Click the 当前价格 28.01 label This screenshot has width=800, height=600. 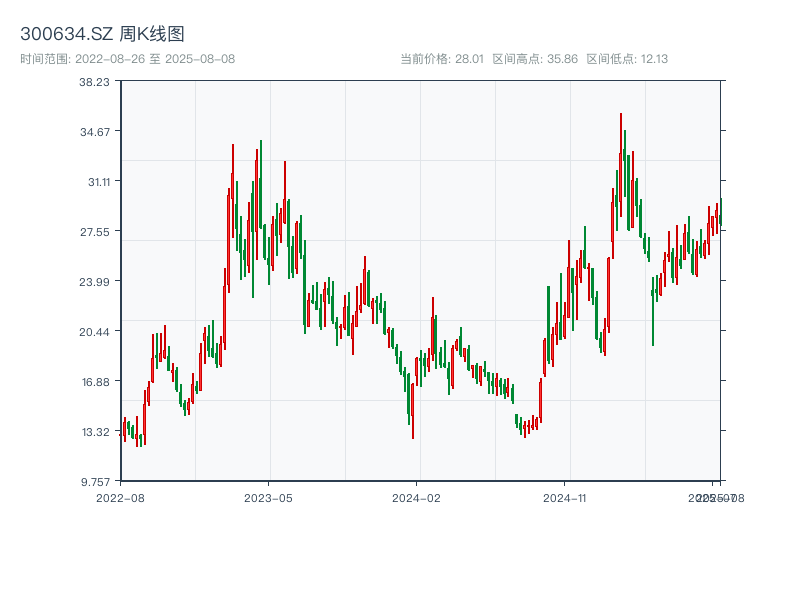(x=442, y=59)
